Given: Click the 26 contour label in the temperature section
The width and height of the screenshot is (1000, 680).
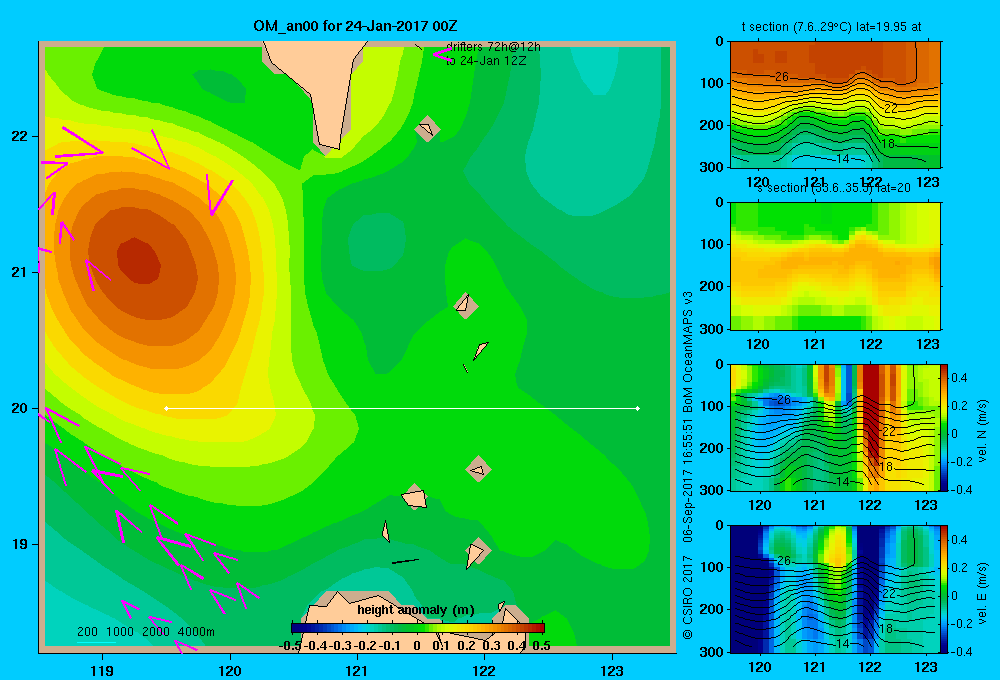Looking at the screenshot, I should pos(782,77).
